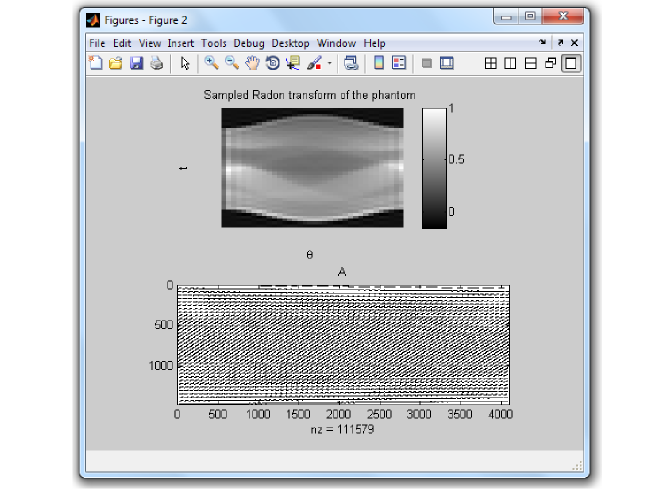Image resolution: width=664 pixels, height=498 pixels.
Task: Open the Tools menu
Action: coord(213,43)
